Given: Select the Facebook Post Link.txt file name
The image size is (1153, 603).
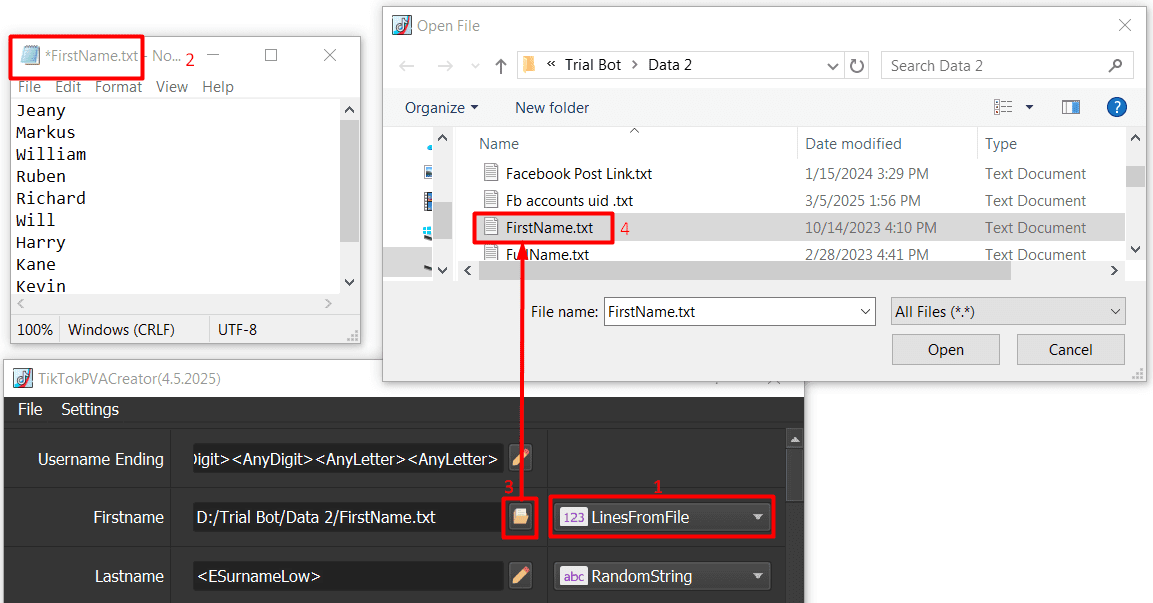Looking at the screenshot, I should click(x=579, y=174).
